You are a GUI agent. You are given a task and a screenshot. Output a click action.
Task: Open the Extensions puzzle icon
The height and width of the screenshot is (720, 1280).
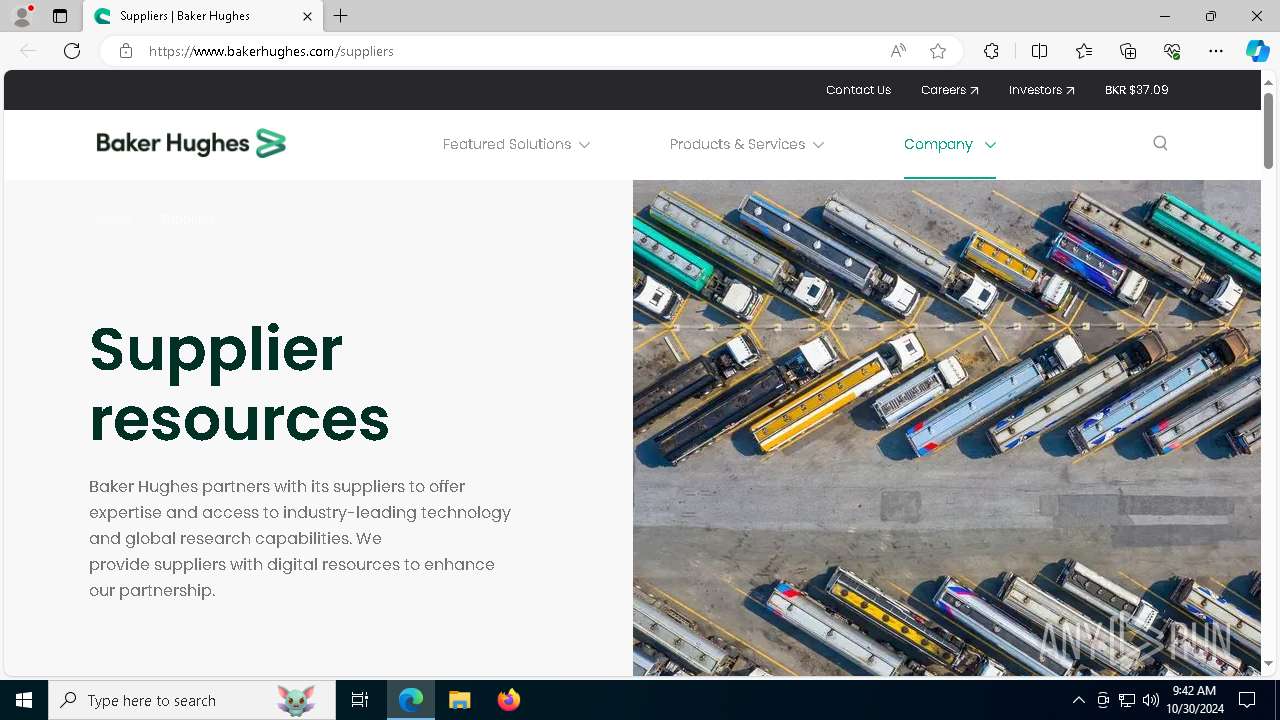click(991, 51)
